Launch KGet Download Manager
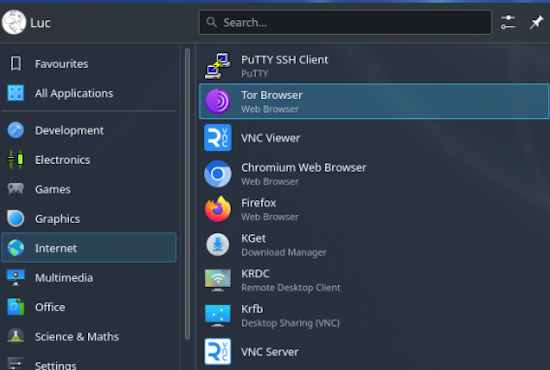This screenshot has height=370, width=550. 374,245
